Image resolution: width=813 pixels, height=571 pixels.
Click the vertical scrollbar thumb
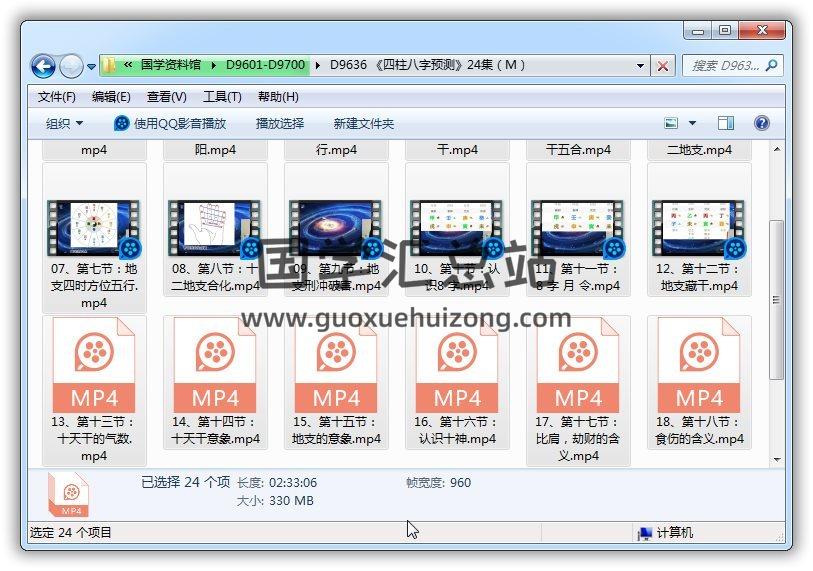point(776,300)
